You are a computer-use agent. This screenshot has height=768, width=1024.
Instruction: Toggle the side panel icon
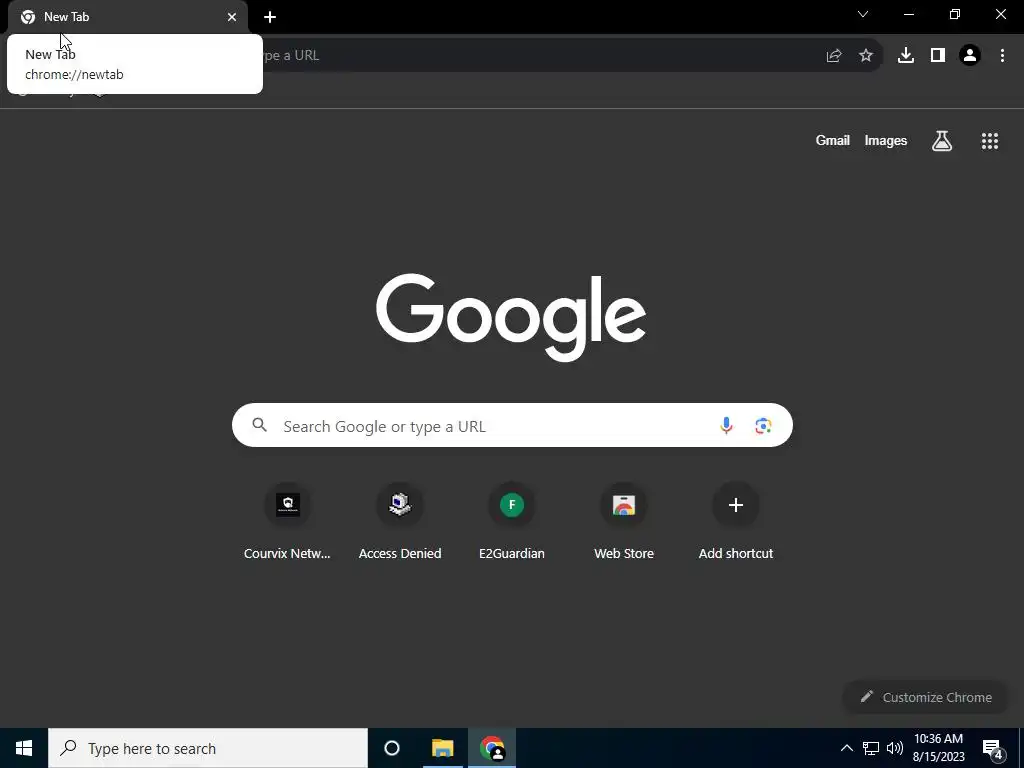[938, 56]
